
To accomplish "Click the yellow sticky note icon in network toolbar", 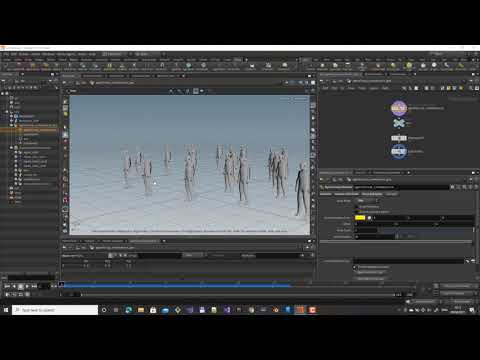I will click(x=449, y=88).
